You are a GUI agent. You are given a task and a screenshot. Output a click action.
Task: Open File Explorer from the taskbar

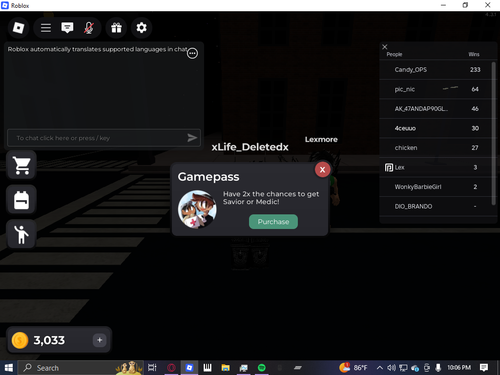tap(225, 368)
